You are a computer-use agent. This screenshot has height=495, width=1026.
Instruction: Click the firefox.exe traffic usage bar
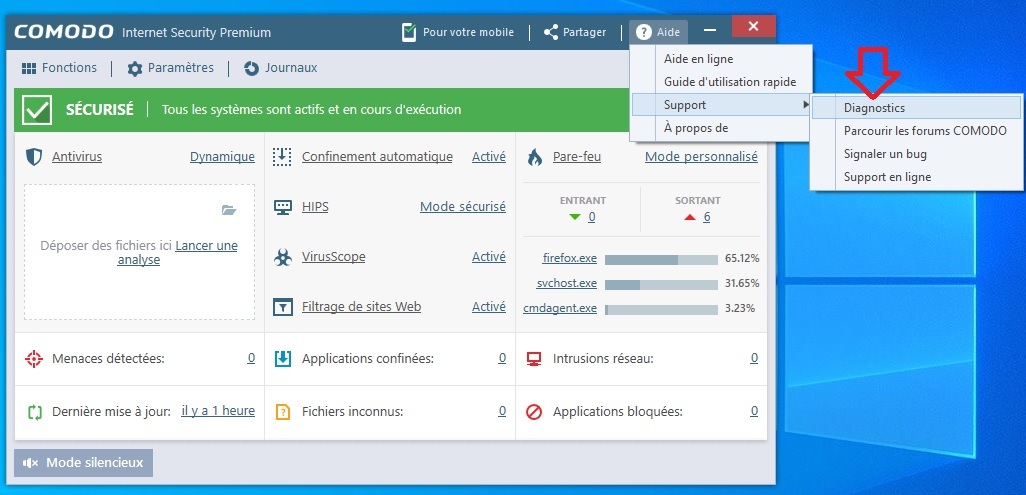tap(661, 259)
